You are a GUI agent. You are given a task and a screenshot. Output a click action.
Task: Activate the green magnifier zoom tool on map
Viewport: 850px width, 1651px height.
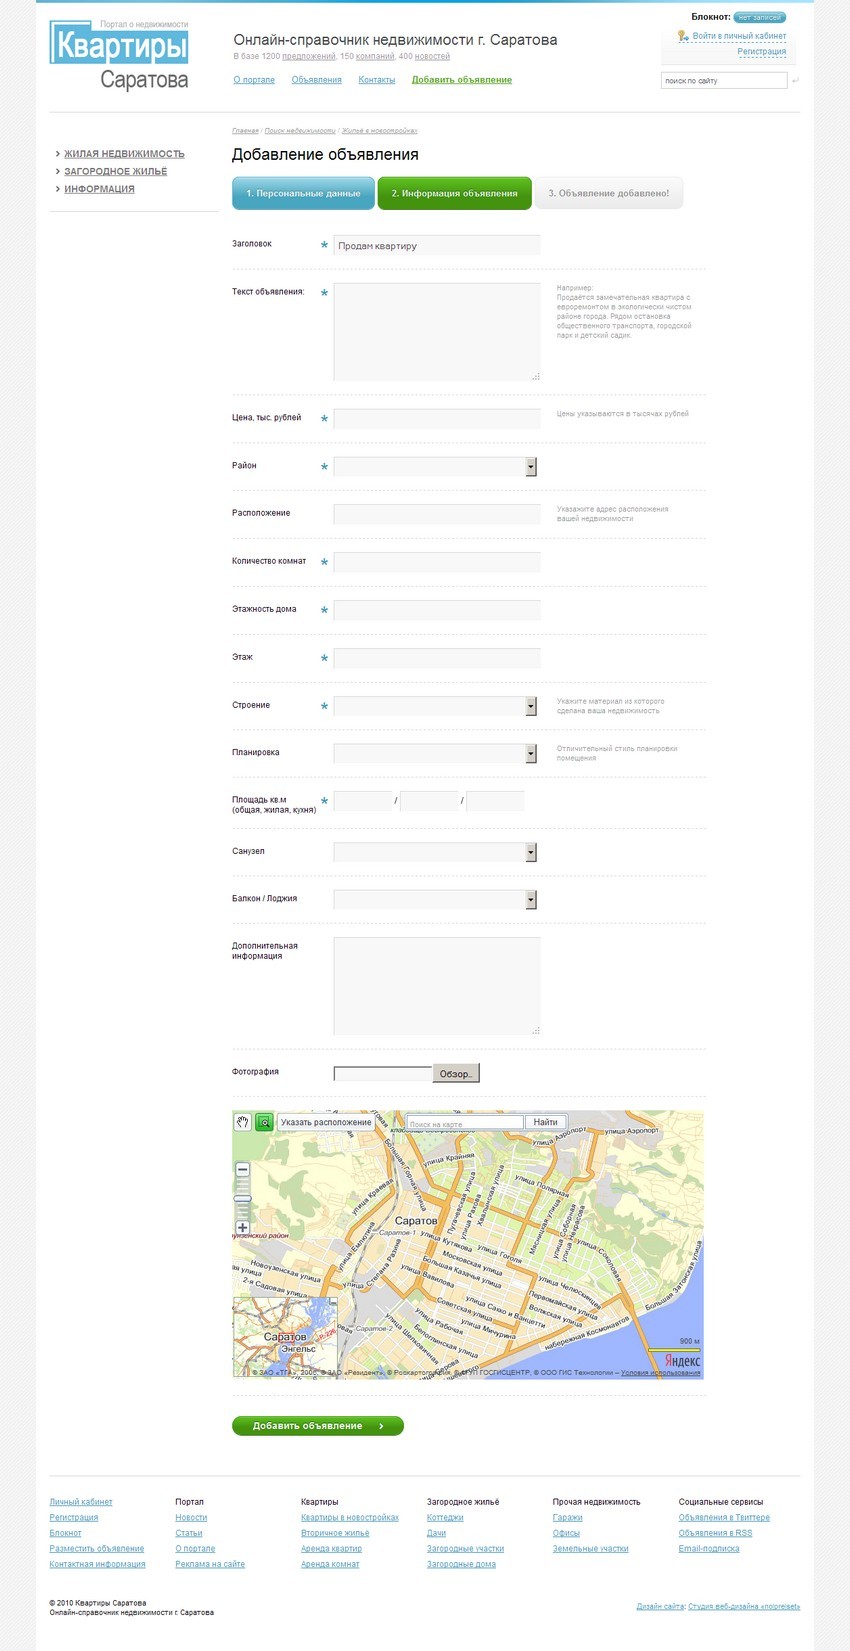(264, 1122)
